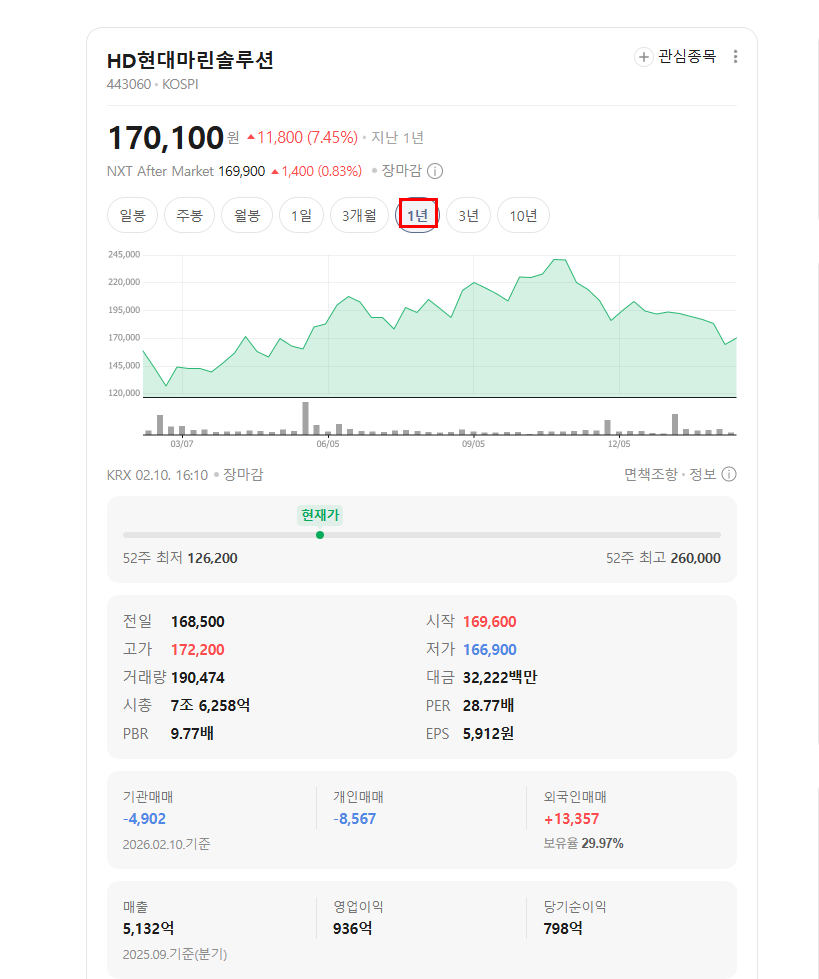
Task: Click the 저가 value 166,900
Action: tap(489, 650)
